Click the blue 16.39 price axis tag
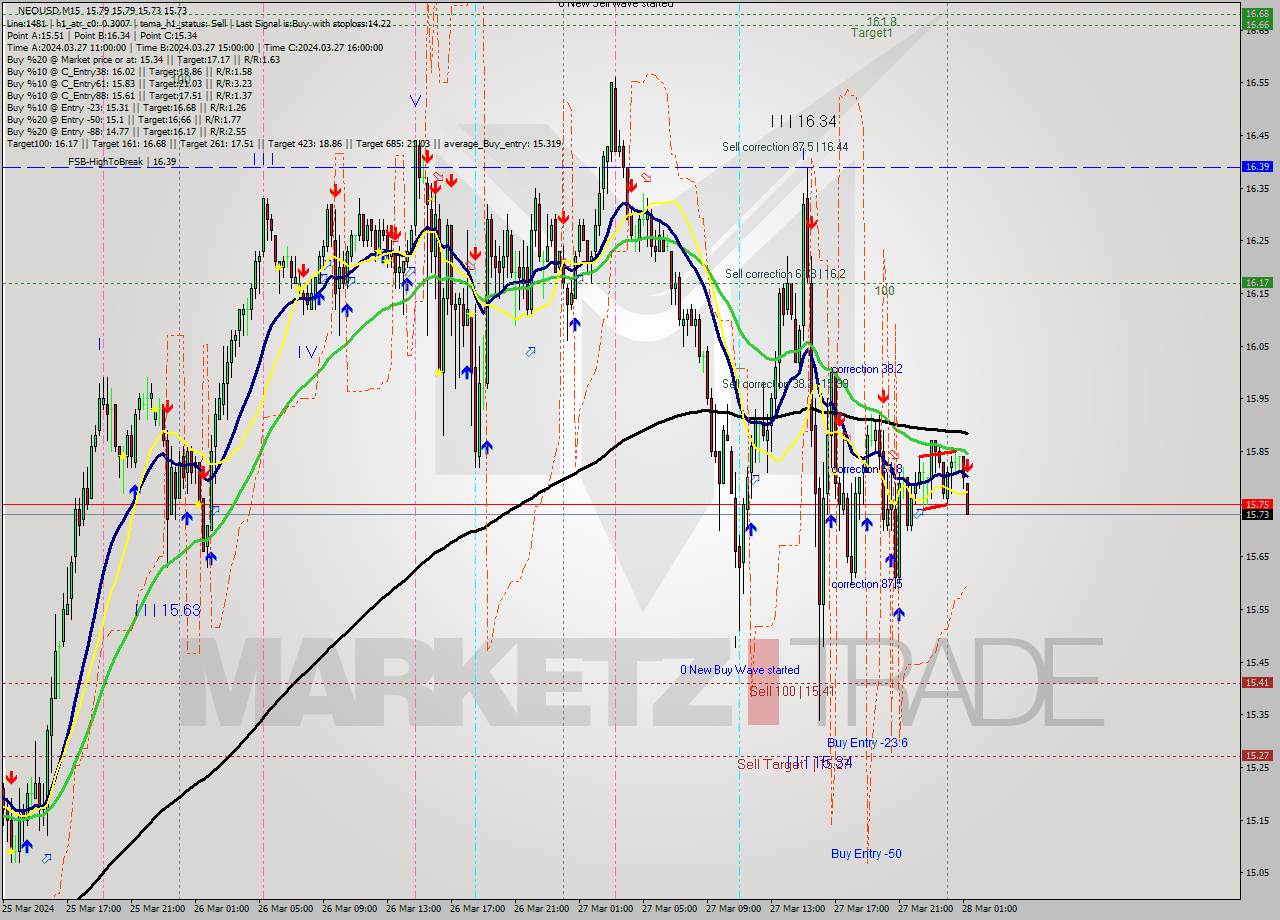Screen dimensions: 1280x920 click(1257, 166)
